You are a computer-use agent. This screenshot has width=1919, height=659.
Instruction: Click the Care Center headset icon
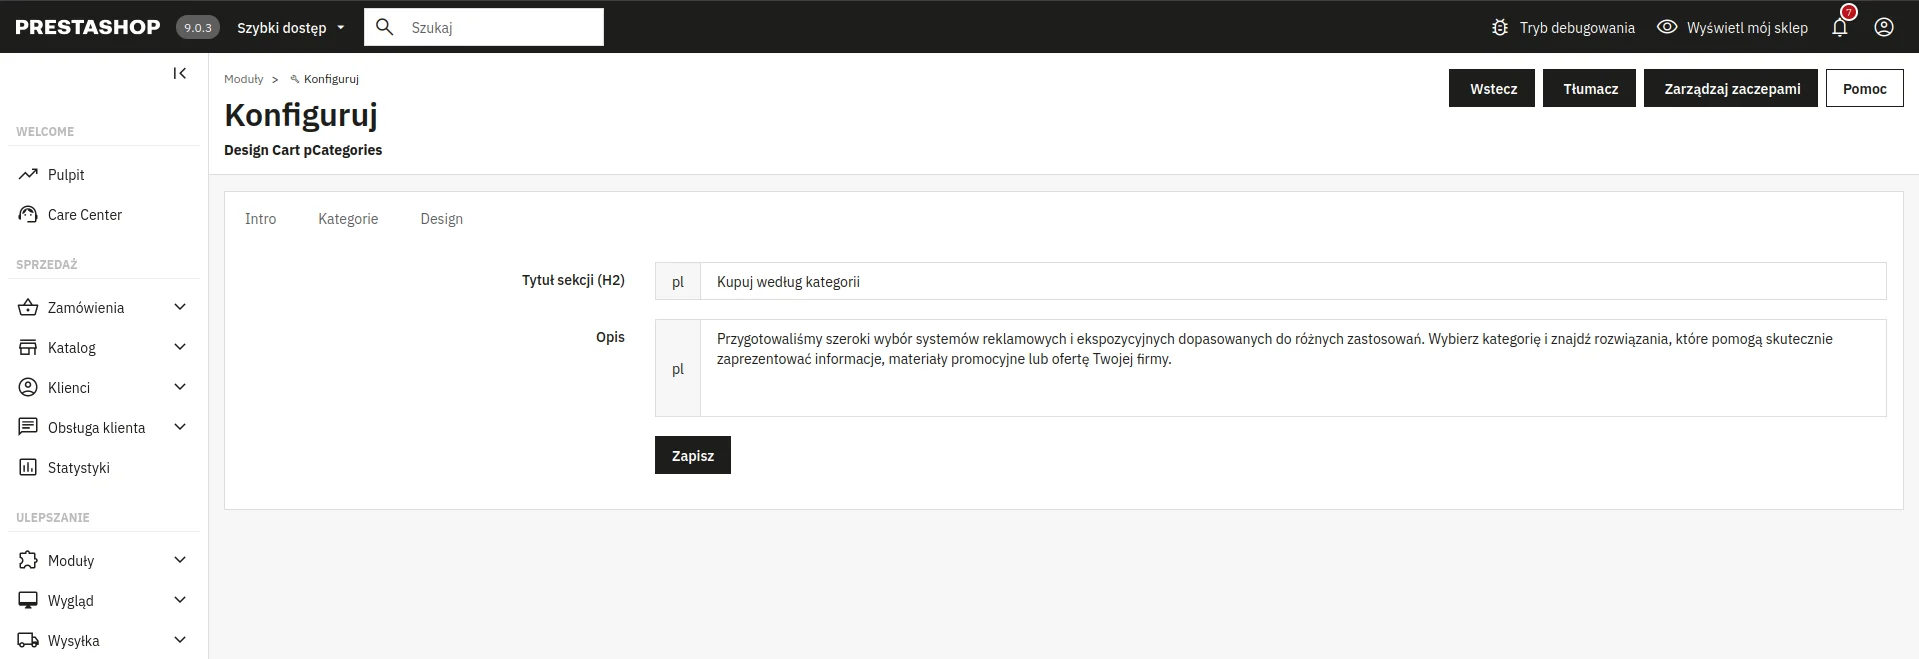pos(28,214)
